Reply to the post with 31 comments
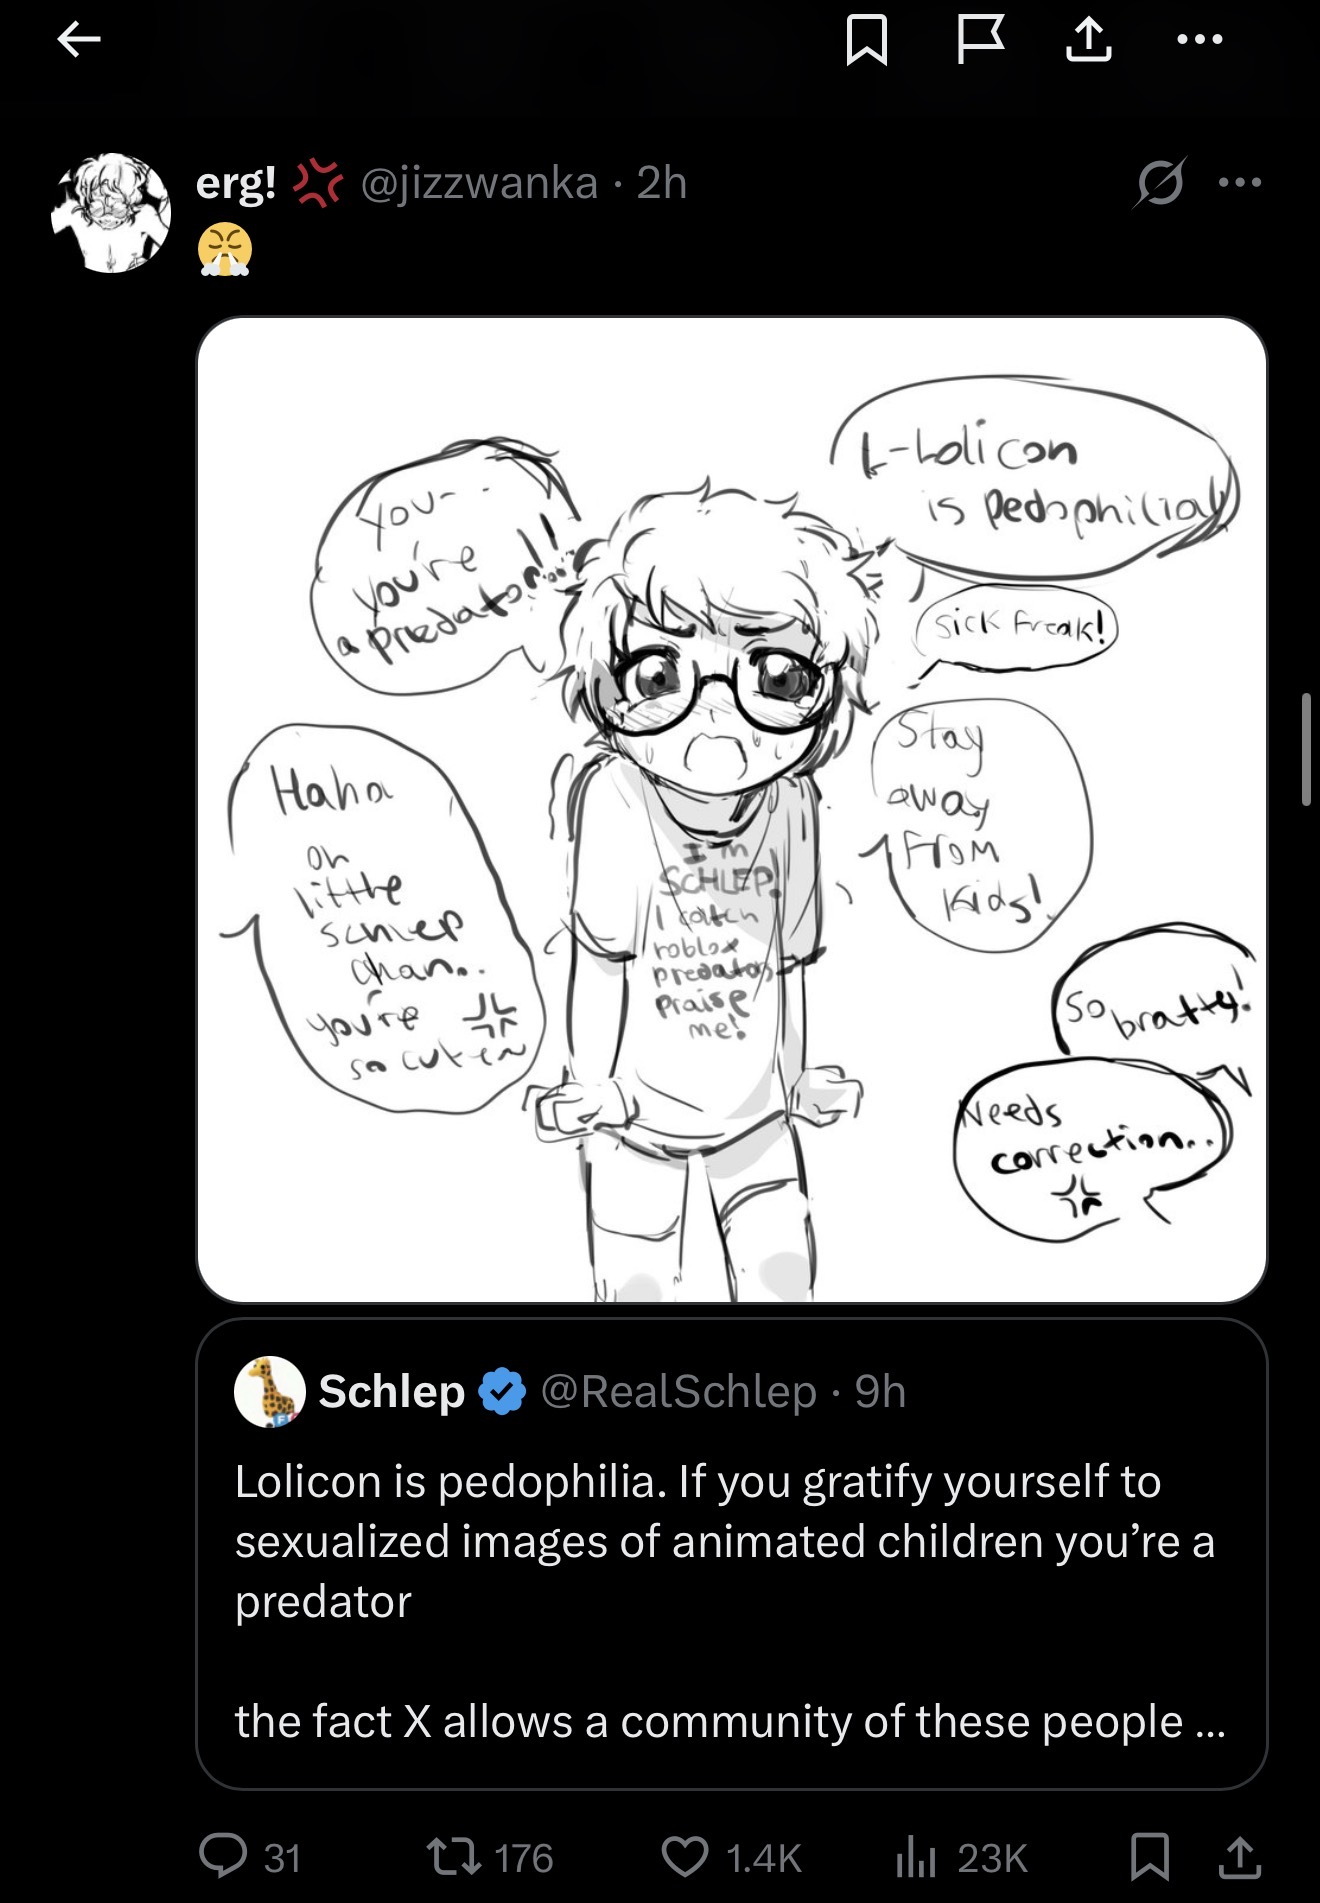Viewport: 1320px width, 1903px height. (223, 1857)
